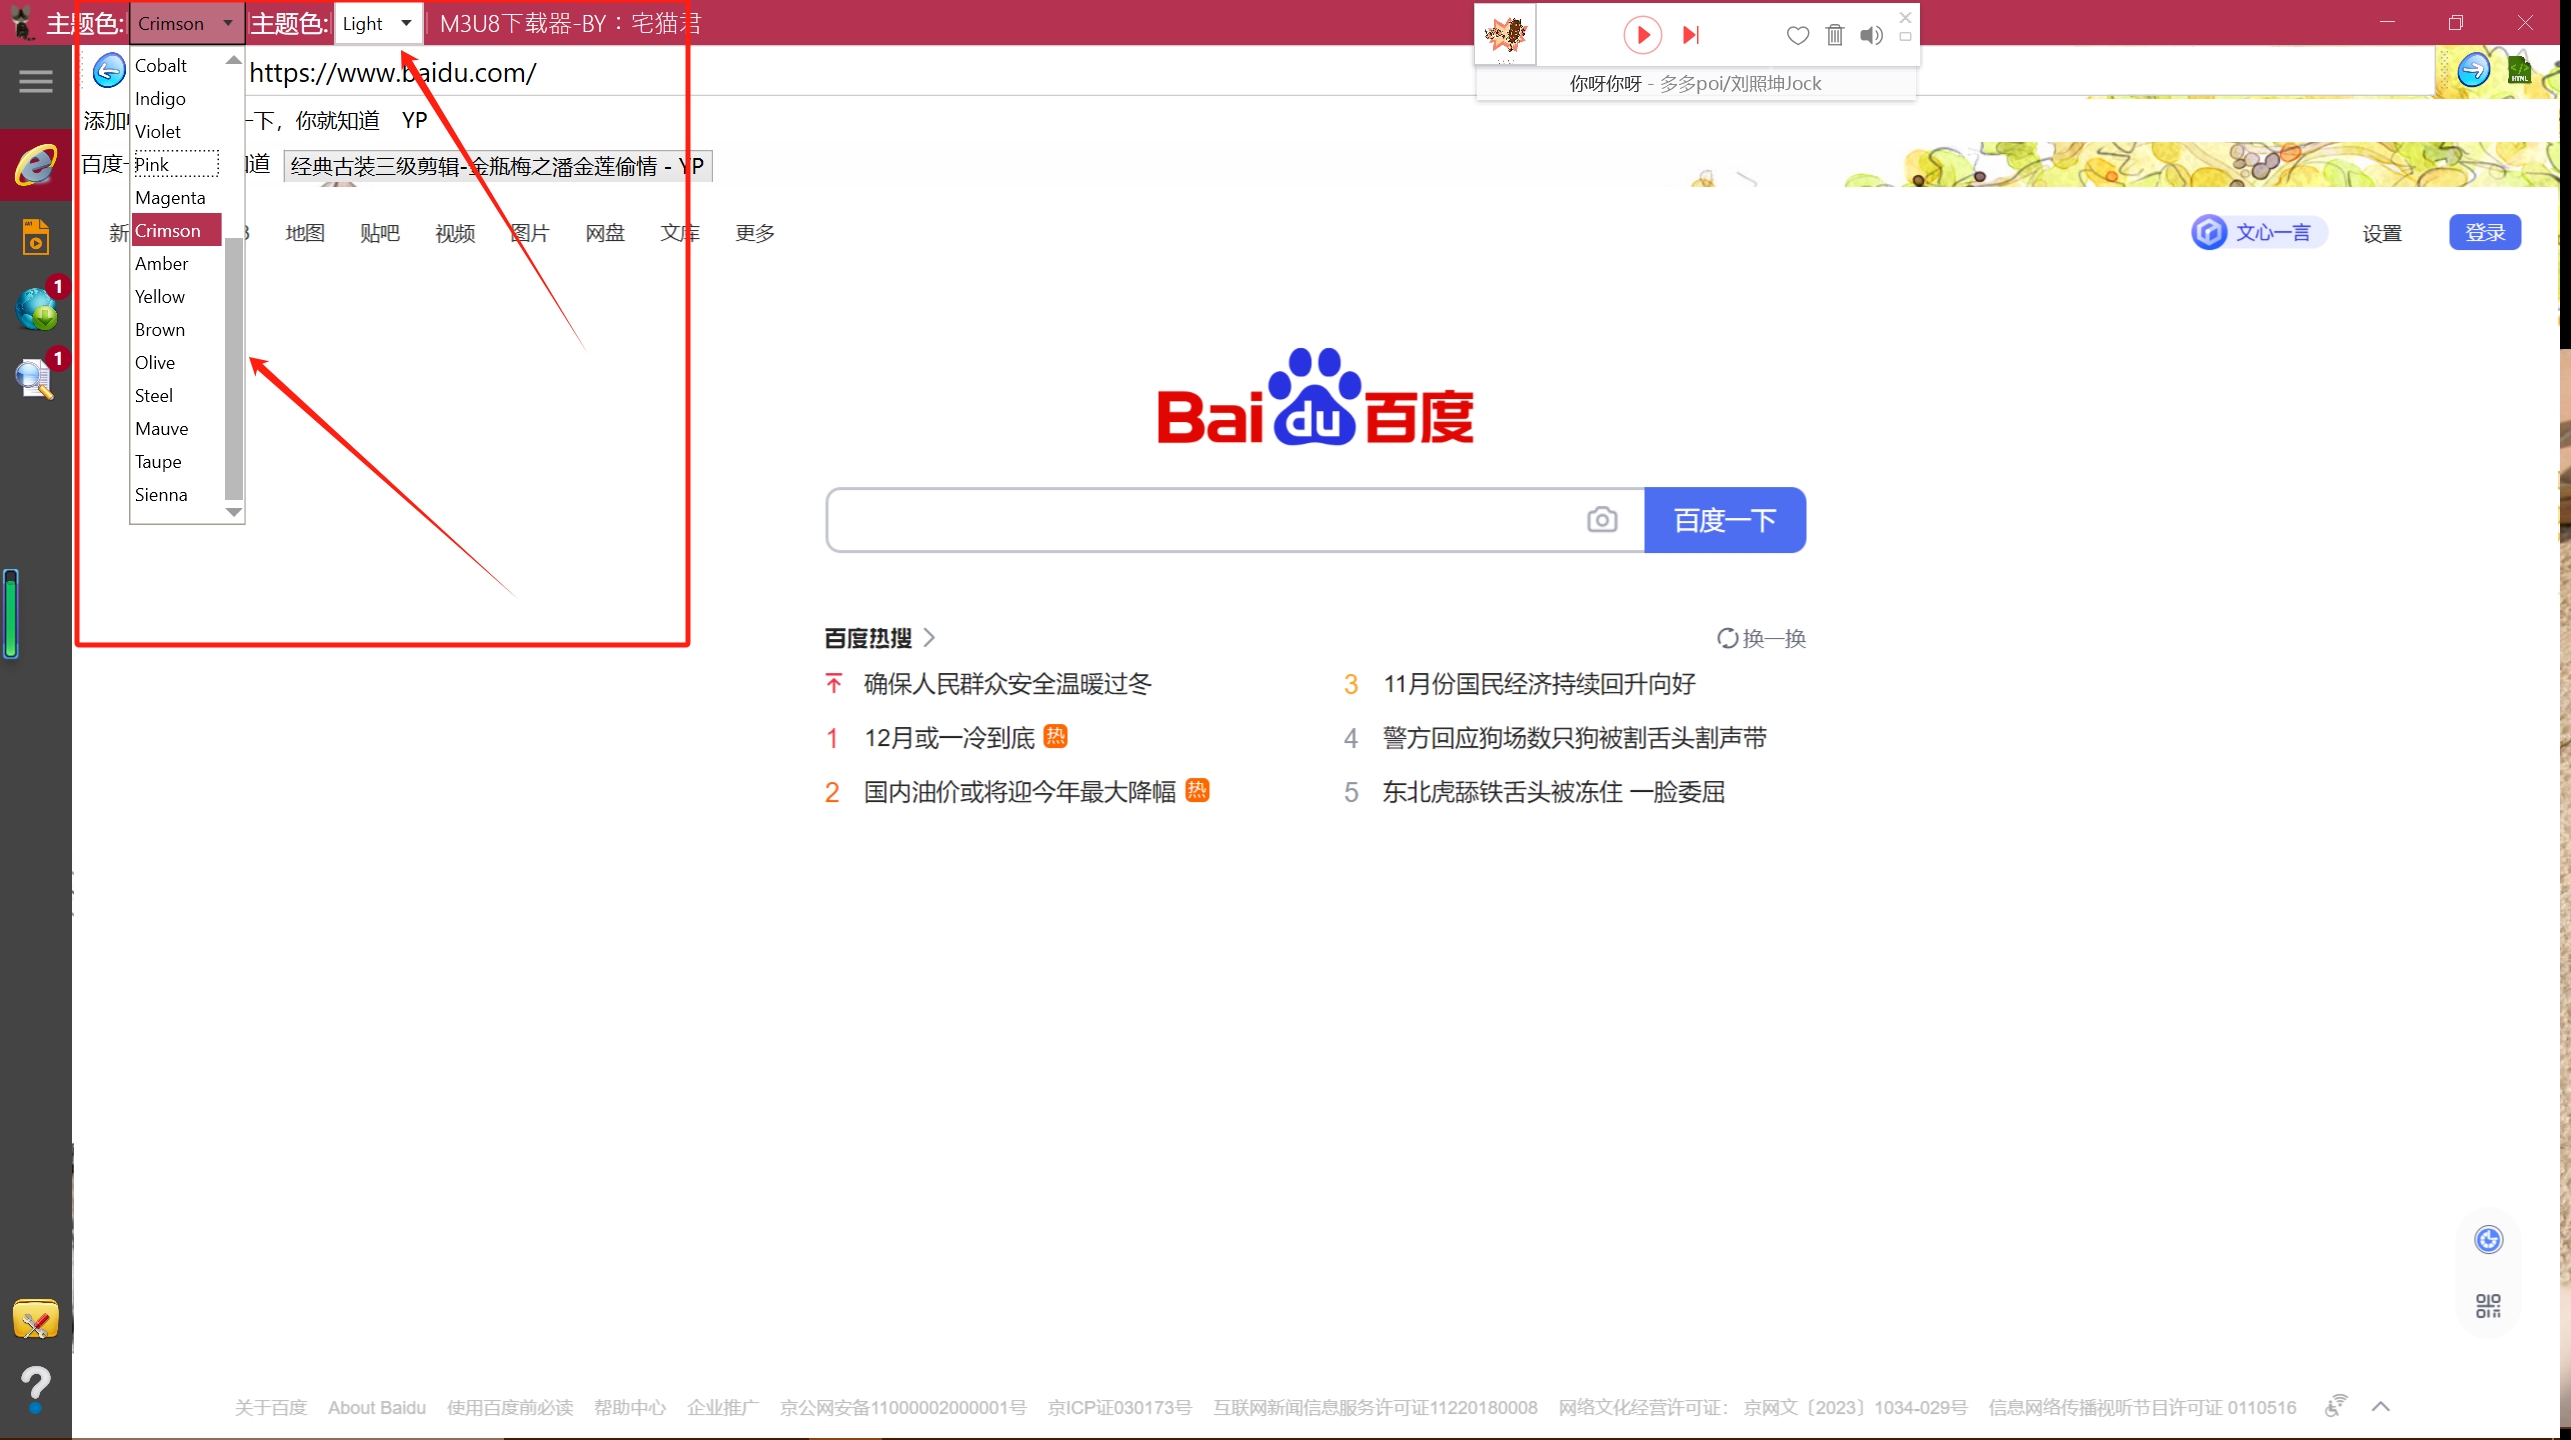Open hot search 东北虎舔铁舌头被冻住
Viewport: 2571px width, 1440px height.
pyautogui.click(x=1553, y=792)
